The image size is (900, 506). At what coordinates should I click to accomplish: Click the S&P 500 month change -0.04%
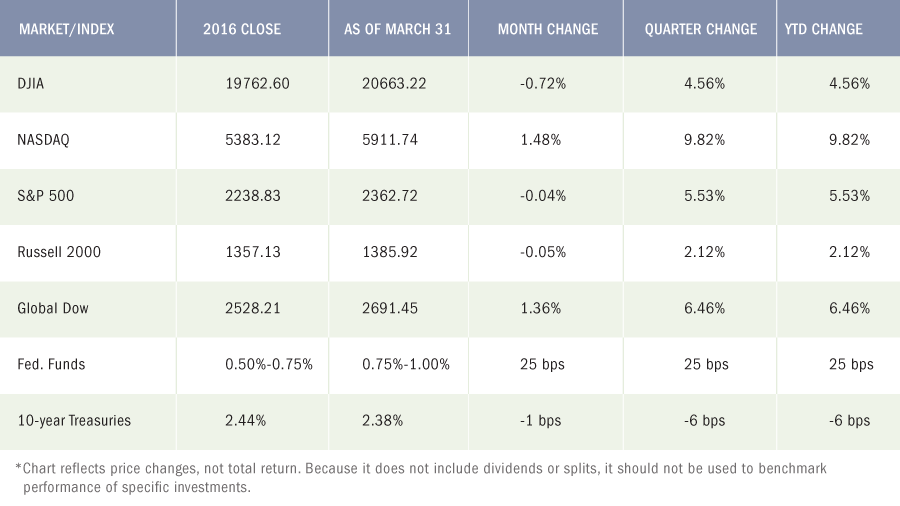coord(543,196)
